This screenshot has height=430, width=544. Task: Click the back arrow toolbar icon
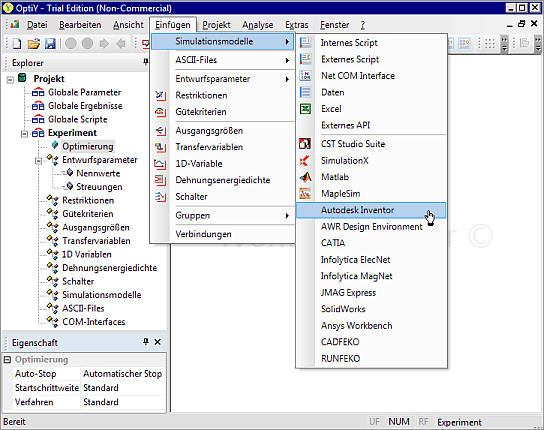pos(121,44)
